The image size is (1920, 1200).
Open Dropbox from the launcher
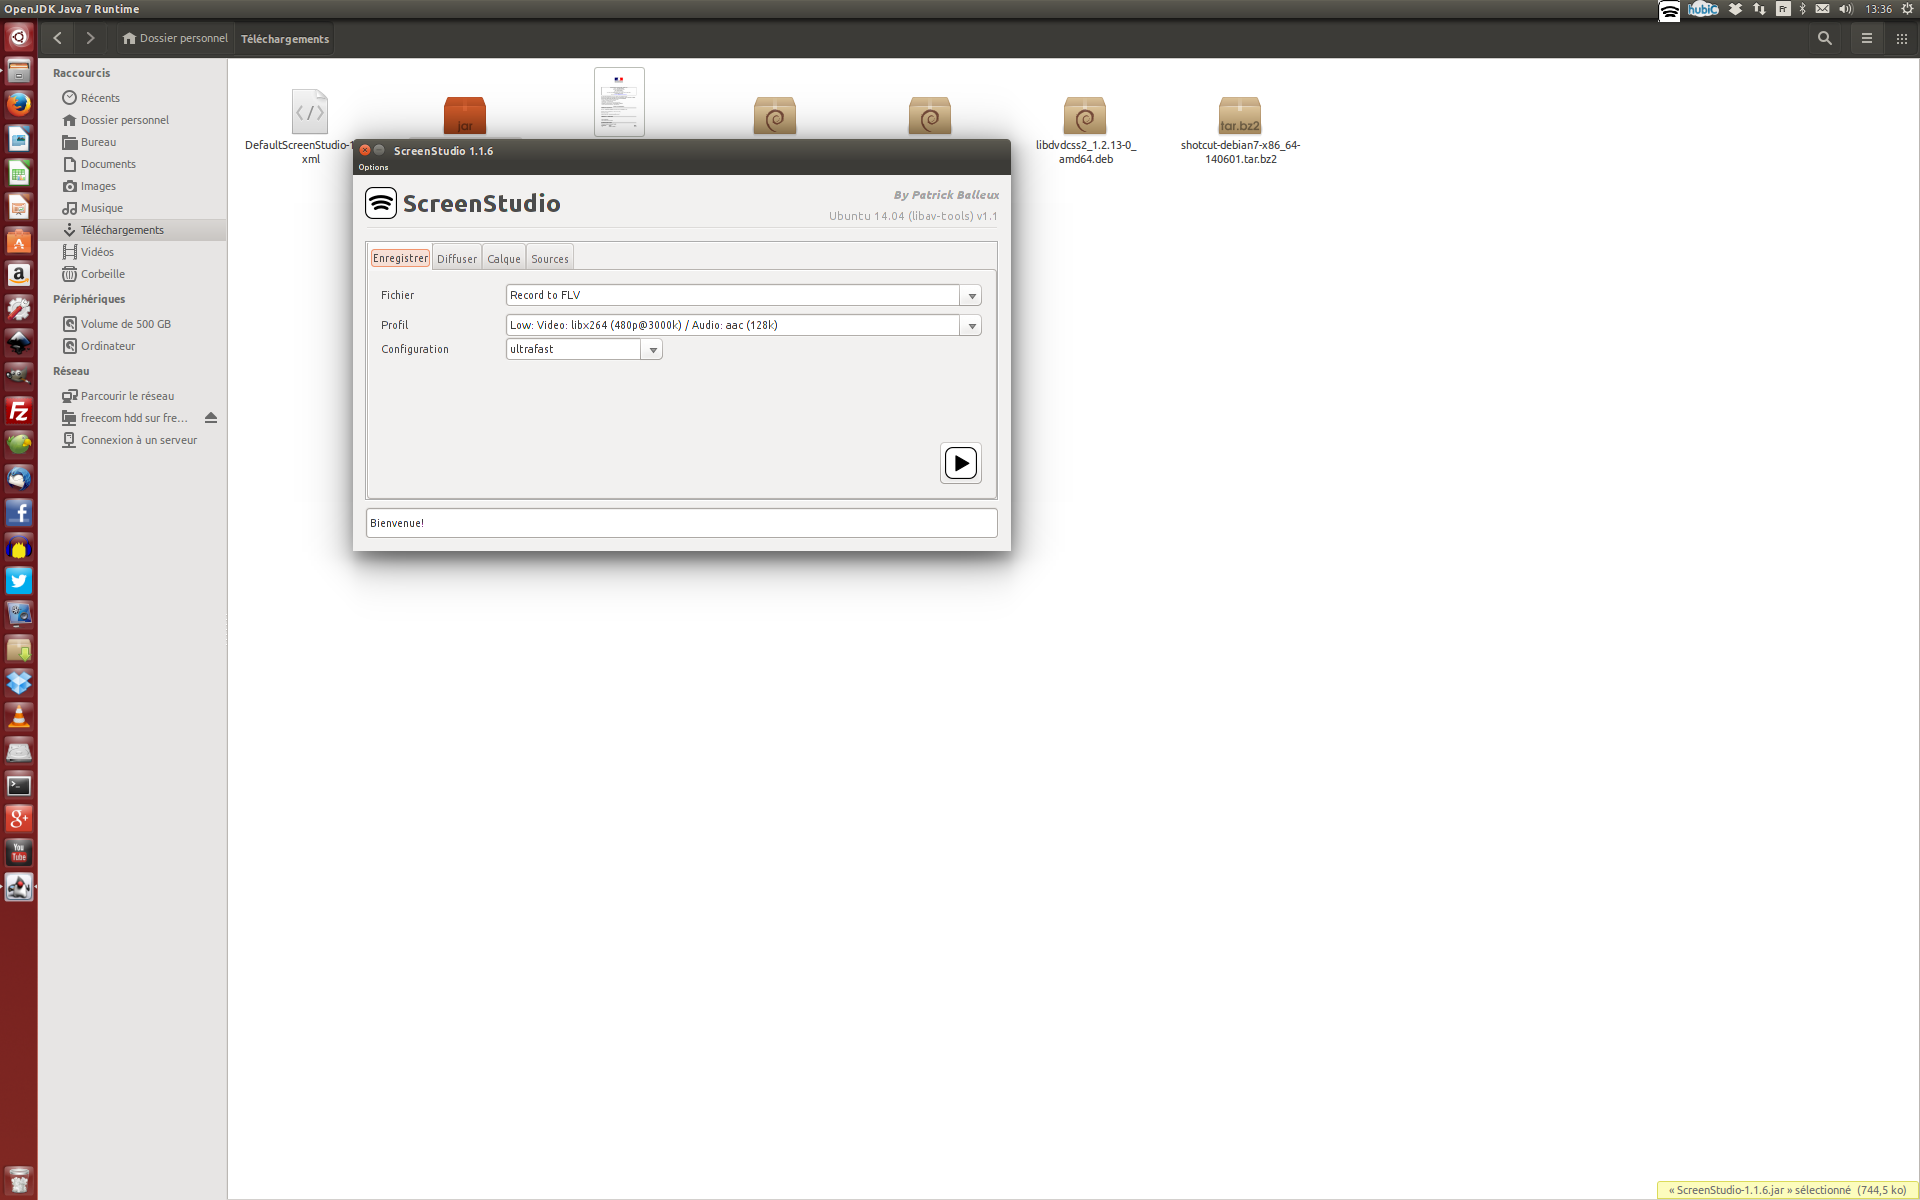(x=19, y=683)
